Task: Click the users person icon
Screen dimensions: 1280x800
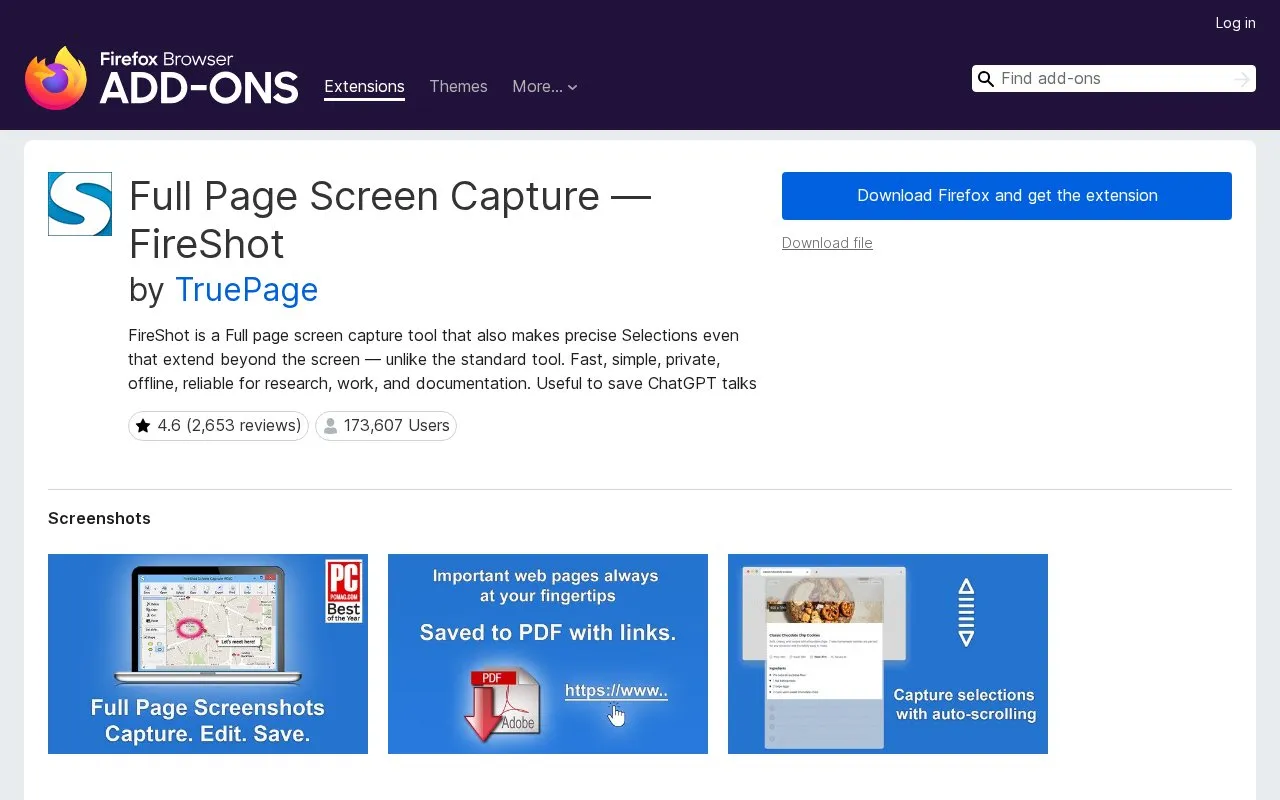Action: click(330, 426)
